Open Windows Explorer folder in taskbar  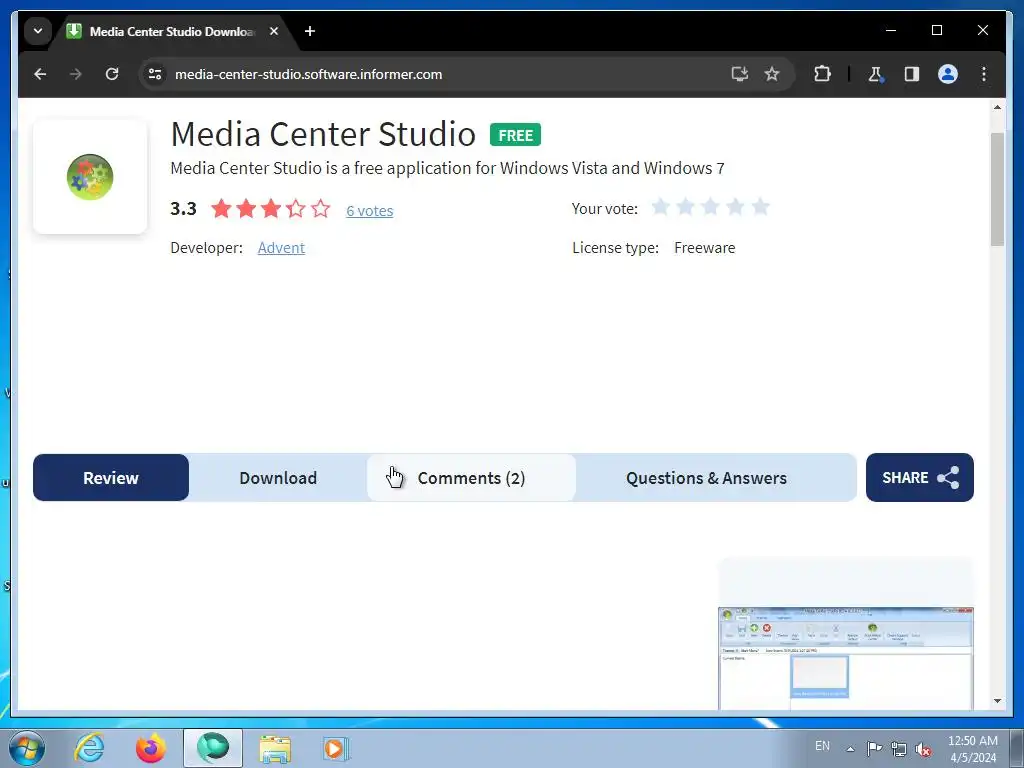coord(275,749)
